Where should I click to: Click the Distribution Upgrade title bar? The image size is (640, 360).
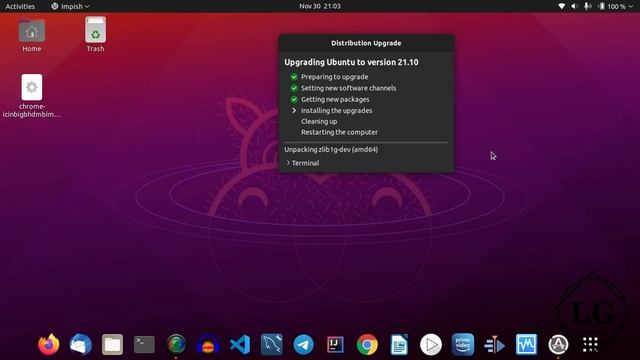coord(366,43)
